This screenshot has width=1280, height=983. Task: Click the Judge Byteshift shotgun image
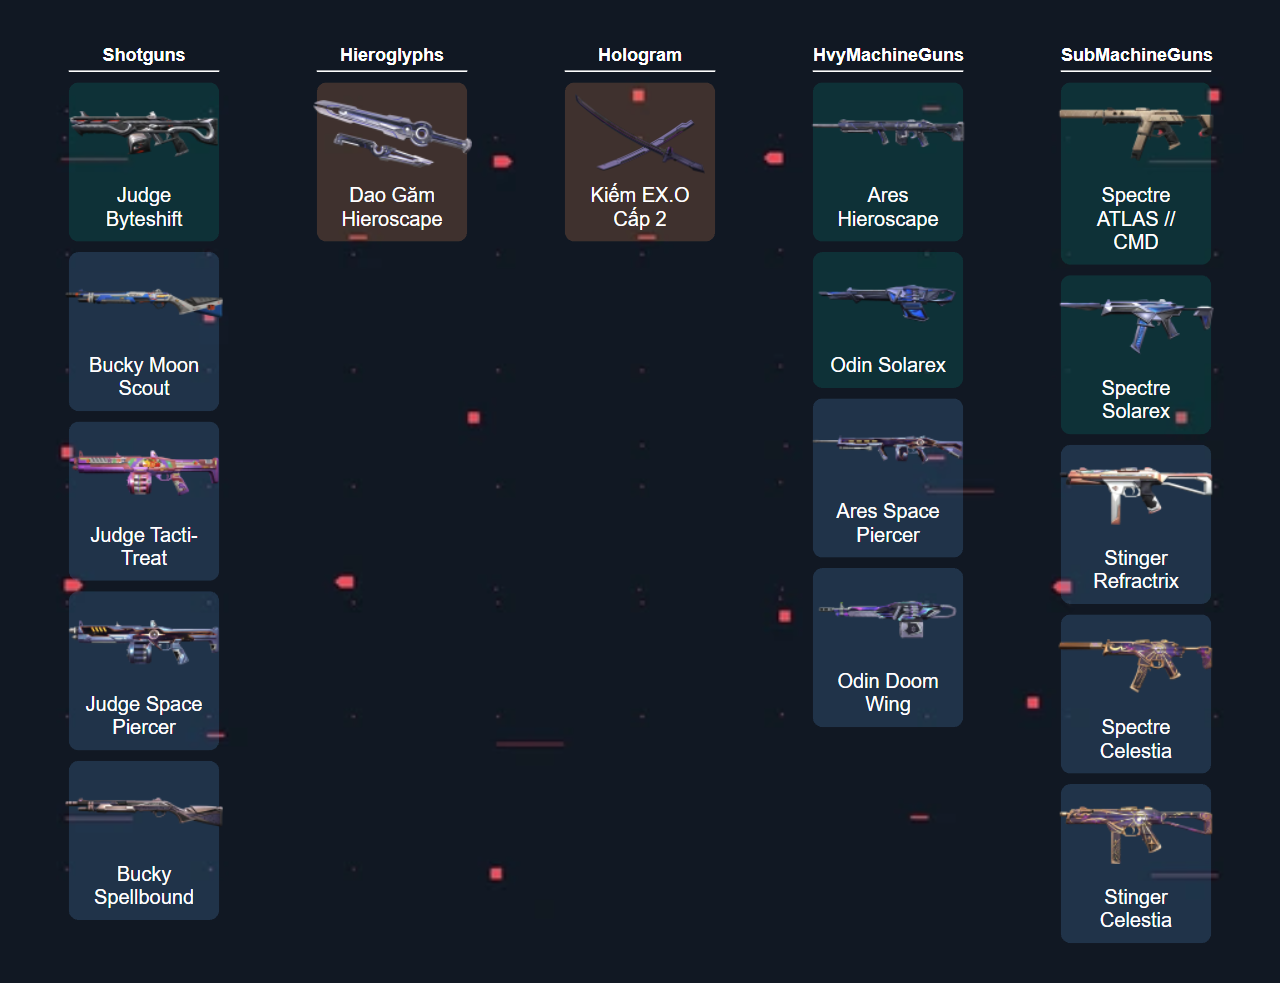[143, 133]
